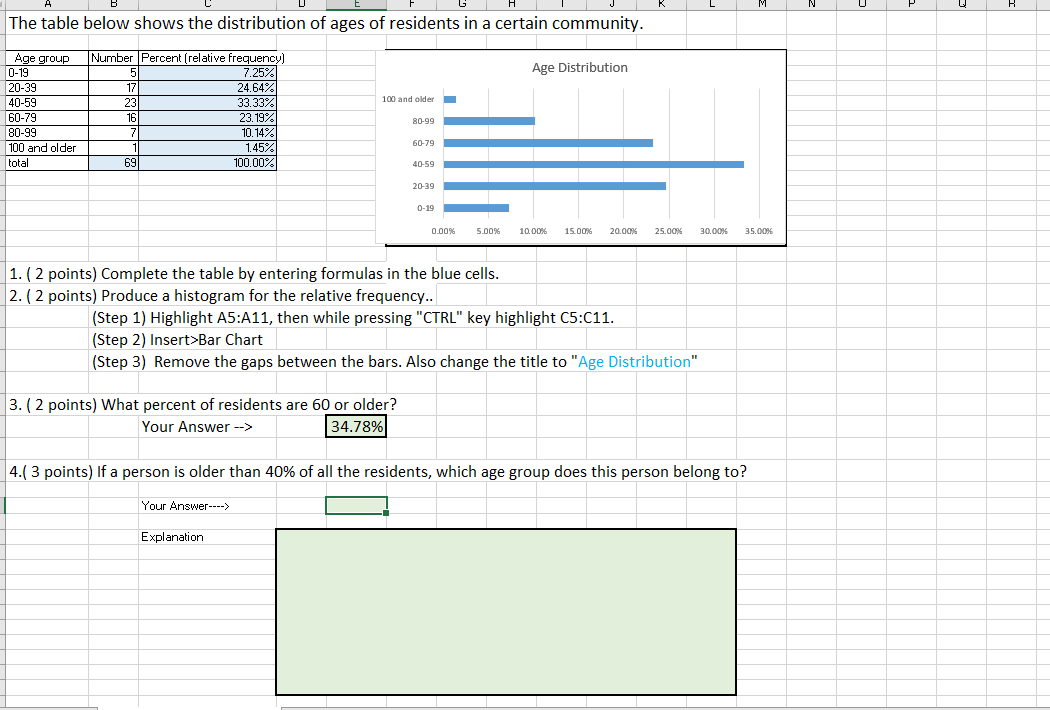Viewport: 1050px width, 710px height.
Task: Select the 1.45% percent cell
Action: tap(208, 148)
